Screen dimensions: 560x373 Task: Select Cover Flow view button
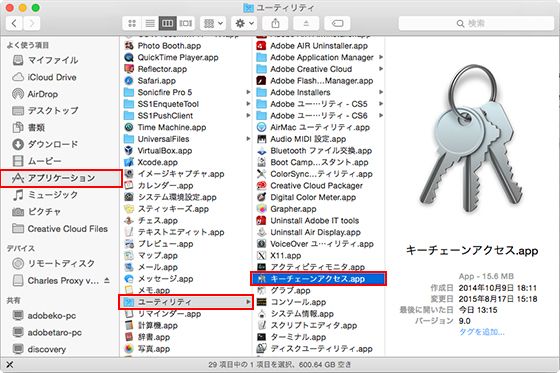click(186, 24)
